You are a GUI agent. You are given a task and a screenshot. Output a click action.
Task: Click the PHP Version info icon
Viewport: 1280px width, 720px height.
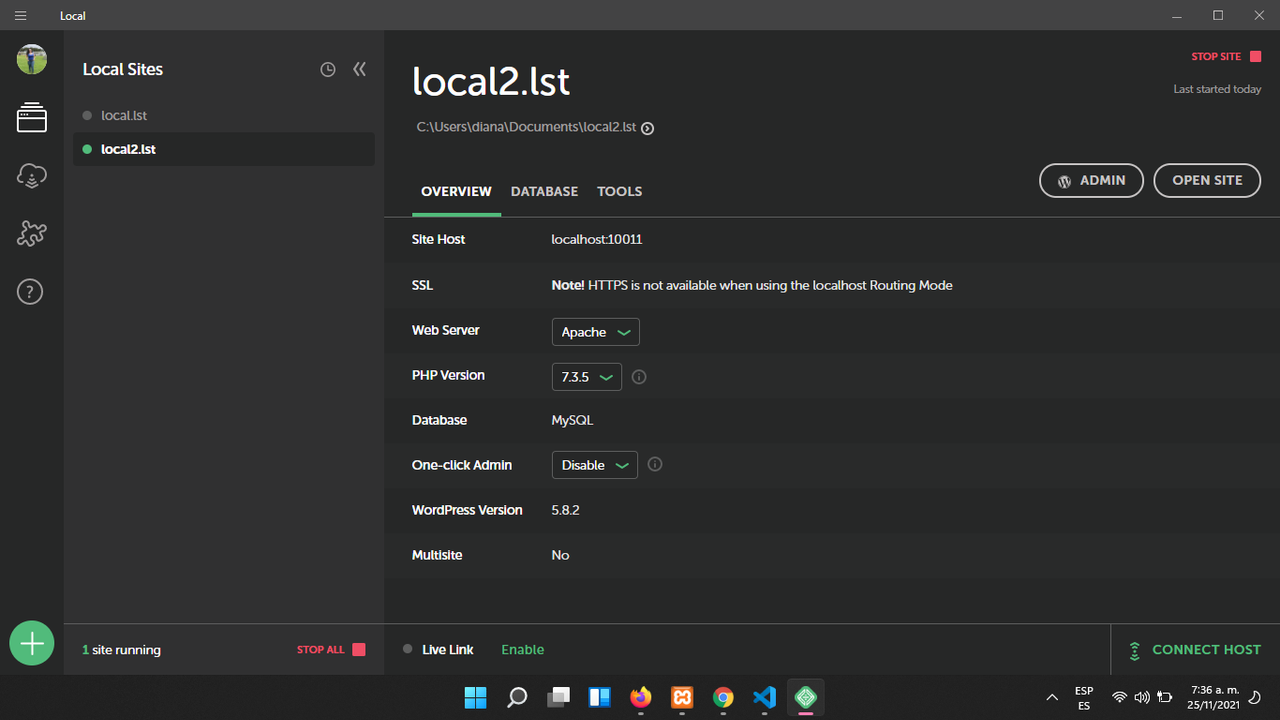click(640, 377)
